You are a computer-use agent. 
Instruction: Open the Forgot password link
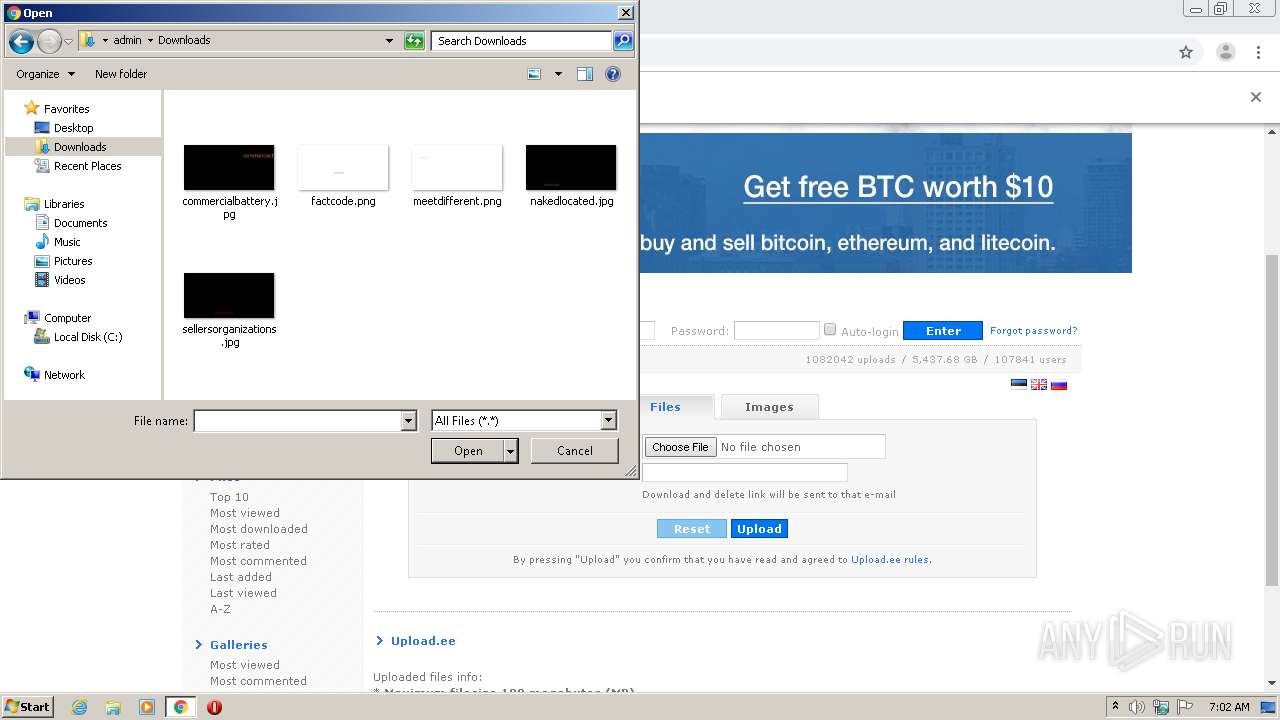[x=1033, y=331]
